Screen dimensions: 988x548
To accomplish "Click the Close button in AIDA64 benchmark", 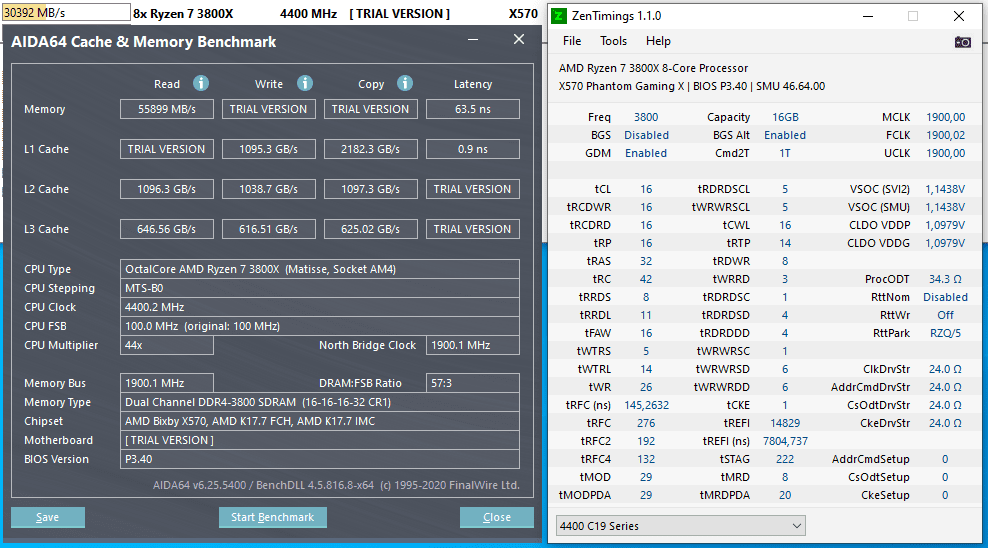I will coord(497,517).
